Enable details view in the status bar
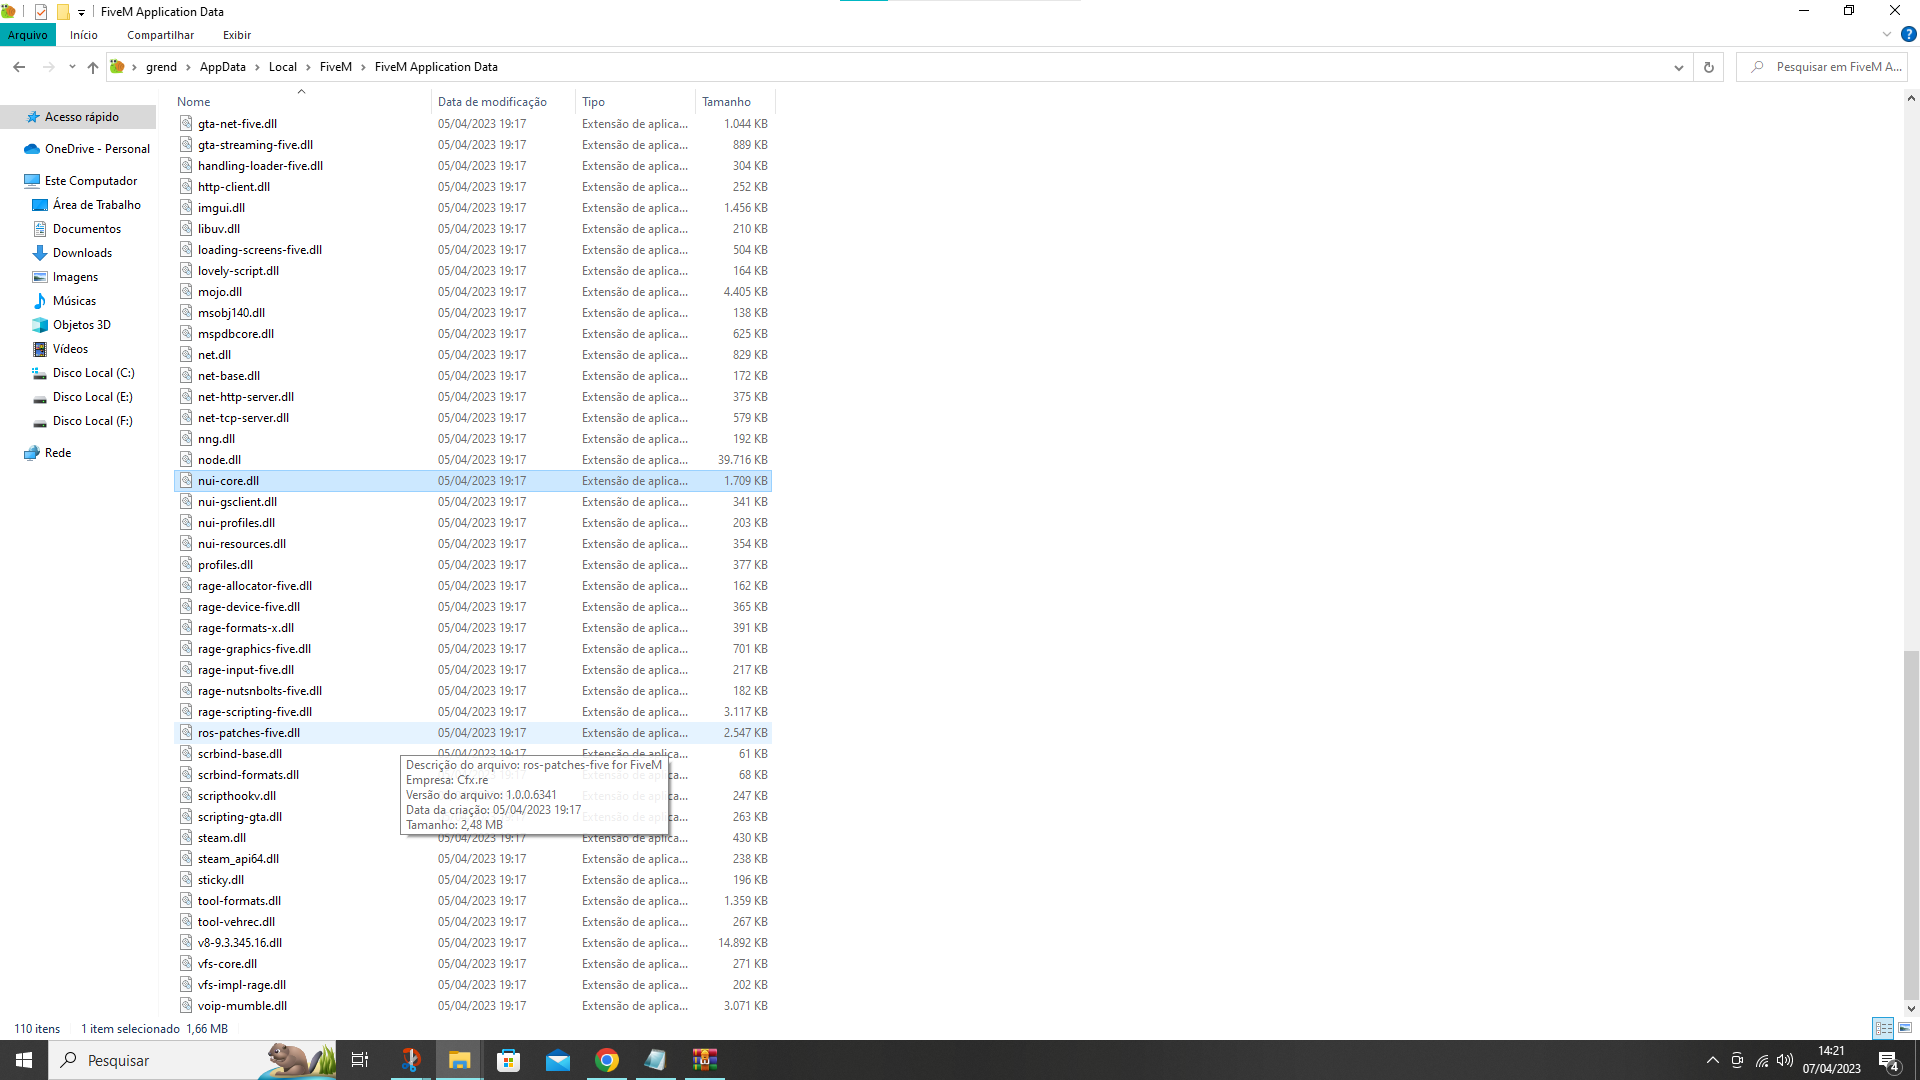Image resolution: width=1920 pixels, height=1080 pixels. coord(1883,1028)
